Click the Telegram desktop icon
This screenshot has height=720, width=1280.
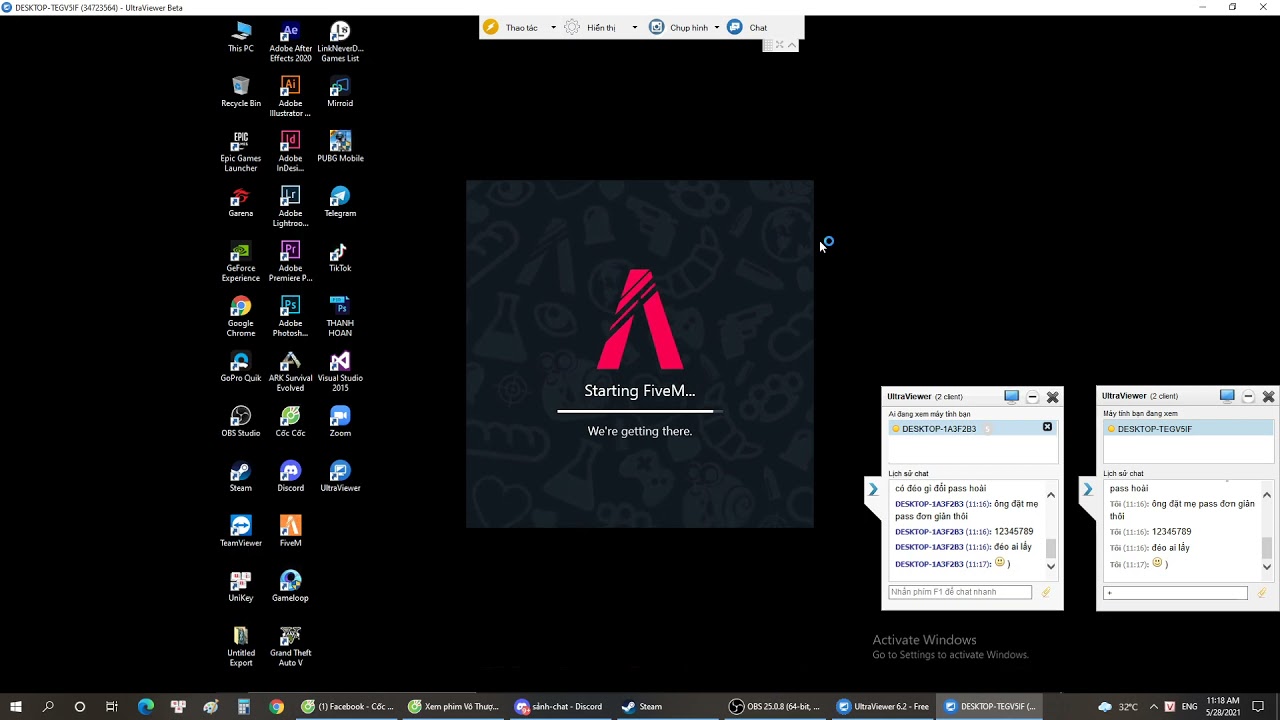click(x=340, y=197)
